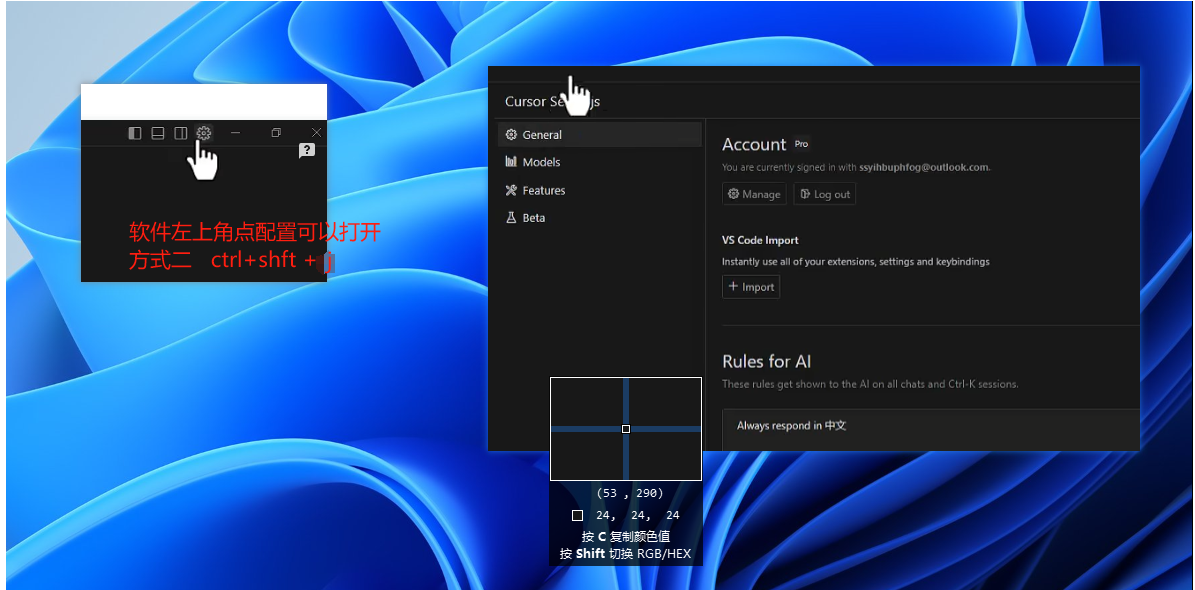Click the Pro badge next to Account
The image size is (1195, 590).
800,143
